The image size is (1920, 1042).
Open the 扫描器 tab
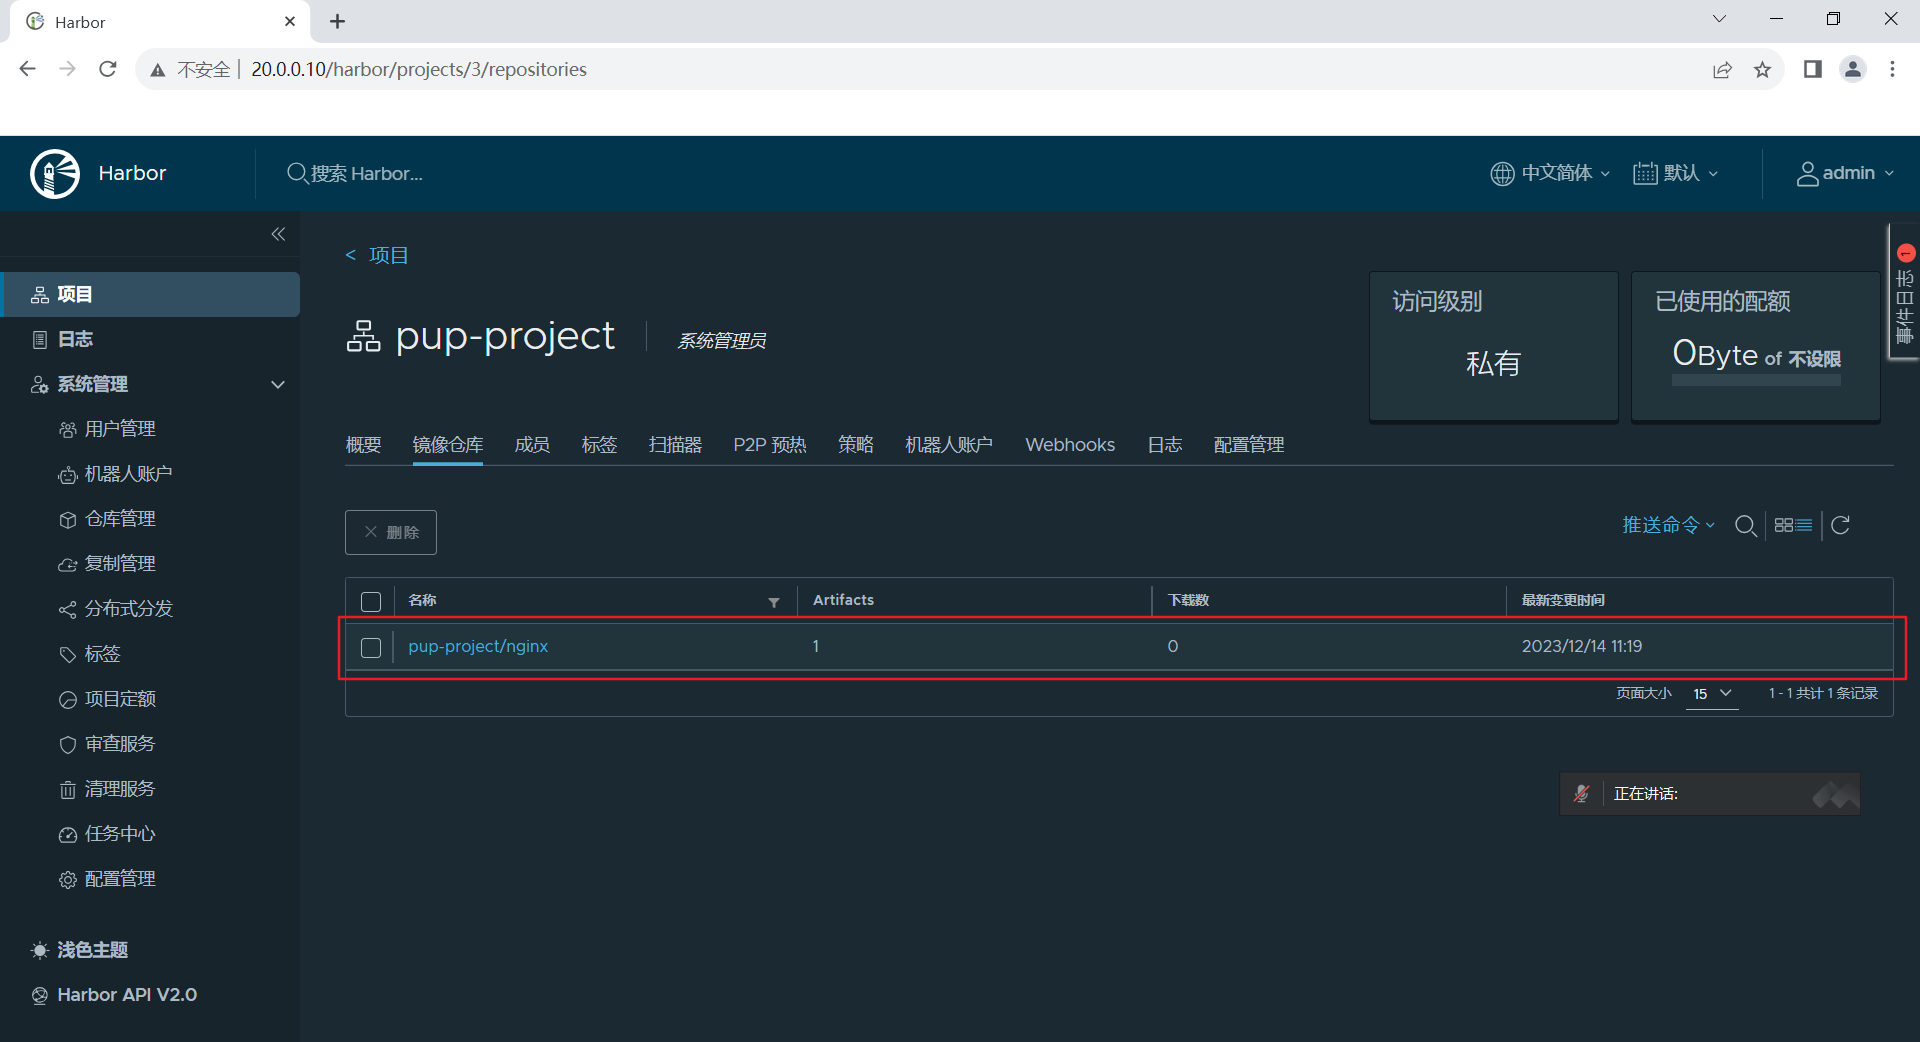tap(675, 445)
